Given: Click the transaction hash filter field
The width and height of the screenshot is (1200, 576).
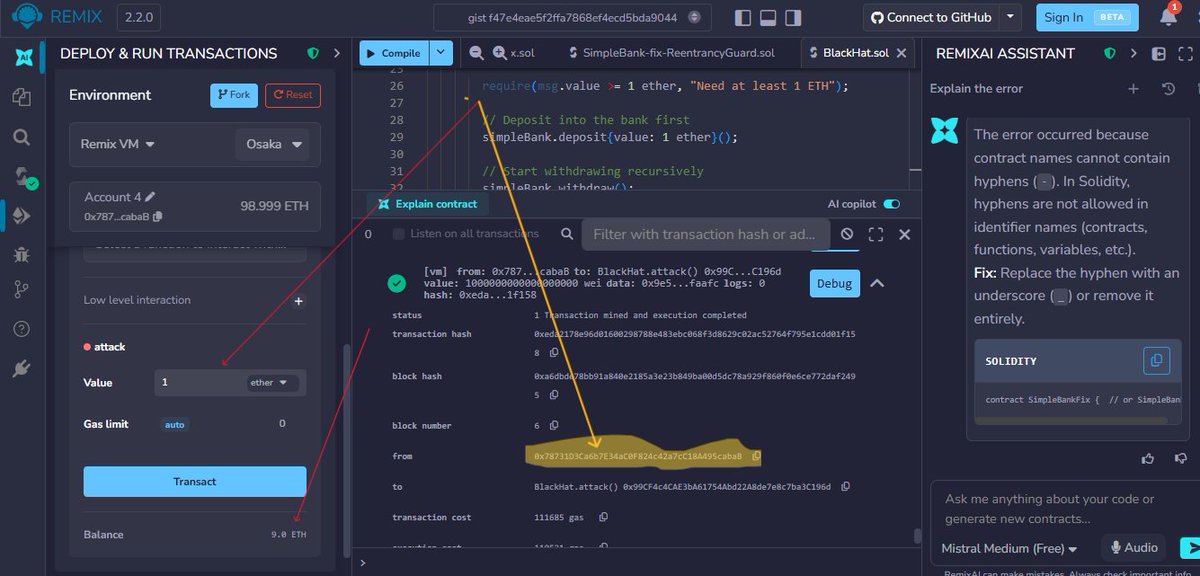Looking at the screenshot, I should 705,234.
